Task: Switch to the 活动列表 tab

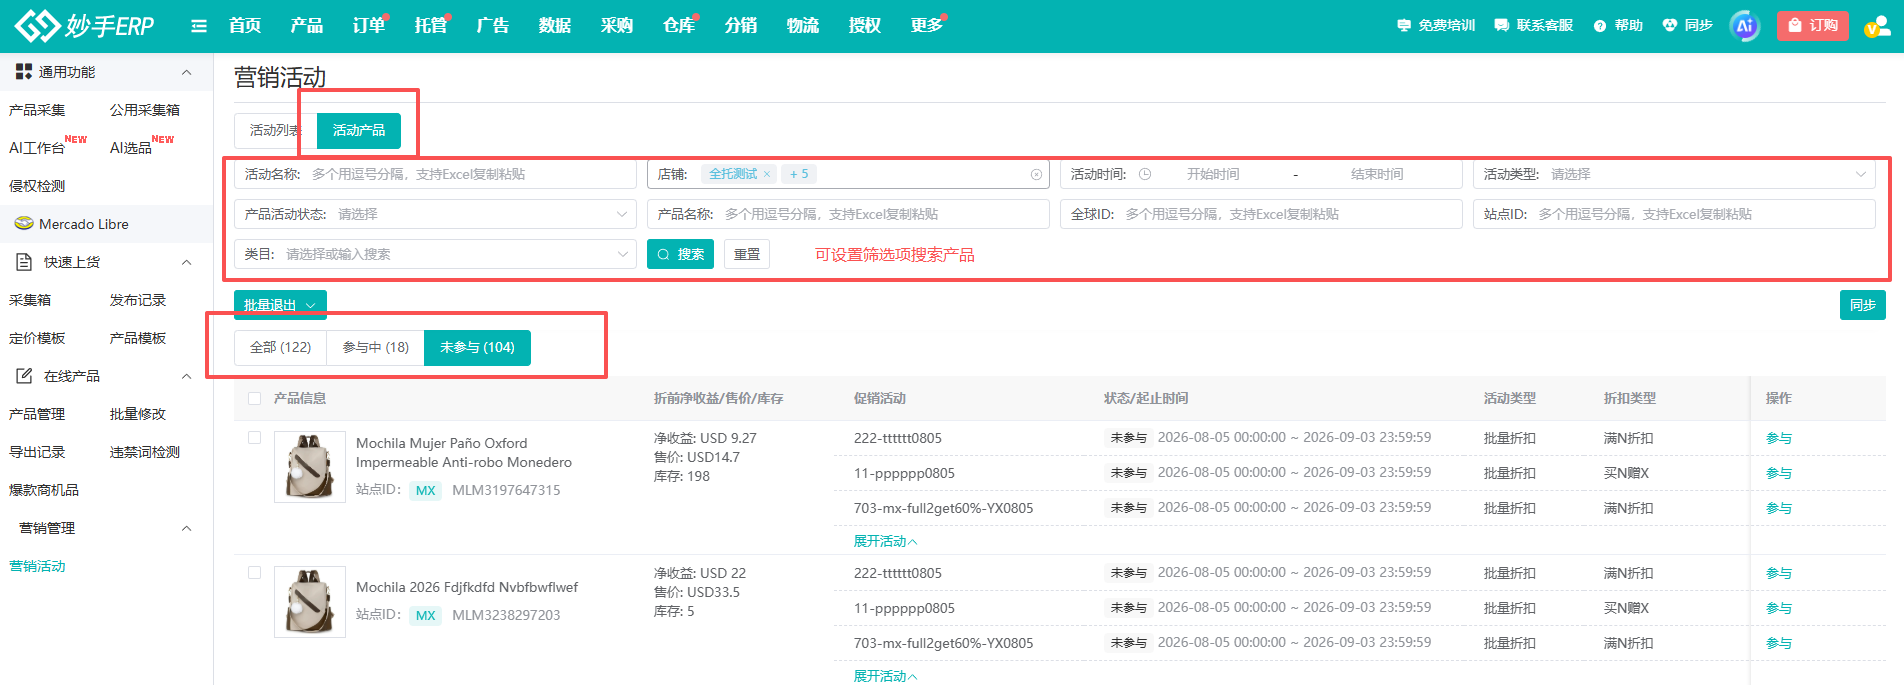Action: coord(275,130)
